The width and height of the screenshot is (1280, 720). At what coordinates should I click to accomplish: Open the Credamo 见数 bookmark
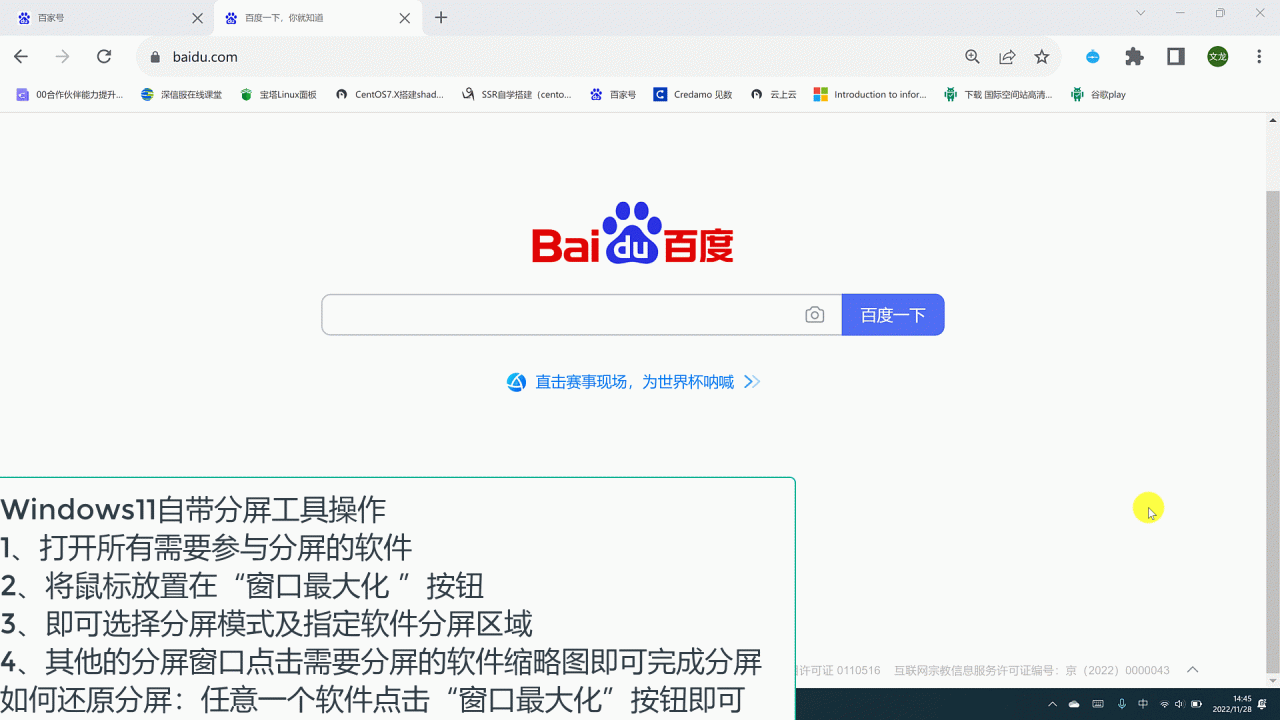693,95
